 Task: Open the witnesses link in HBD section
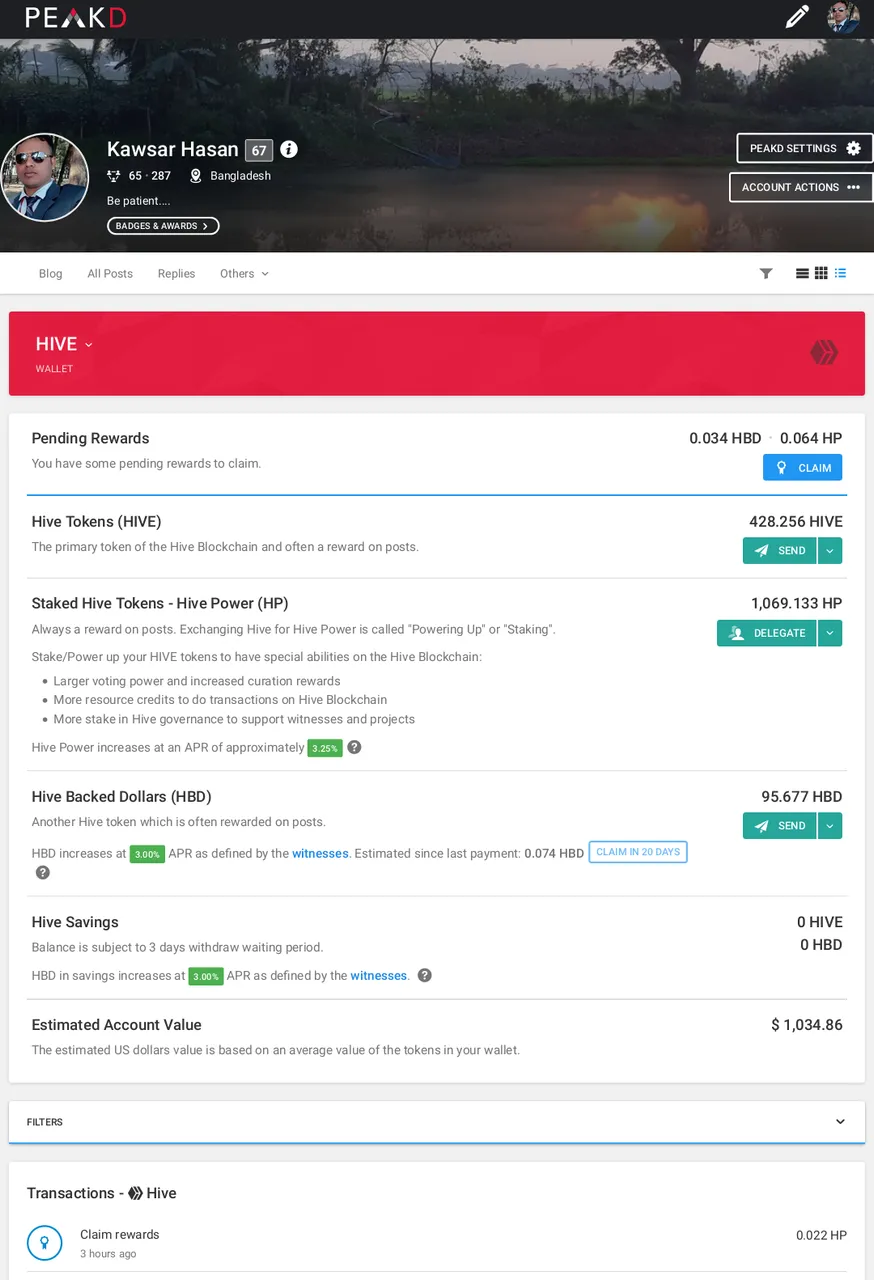point(320,853)
